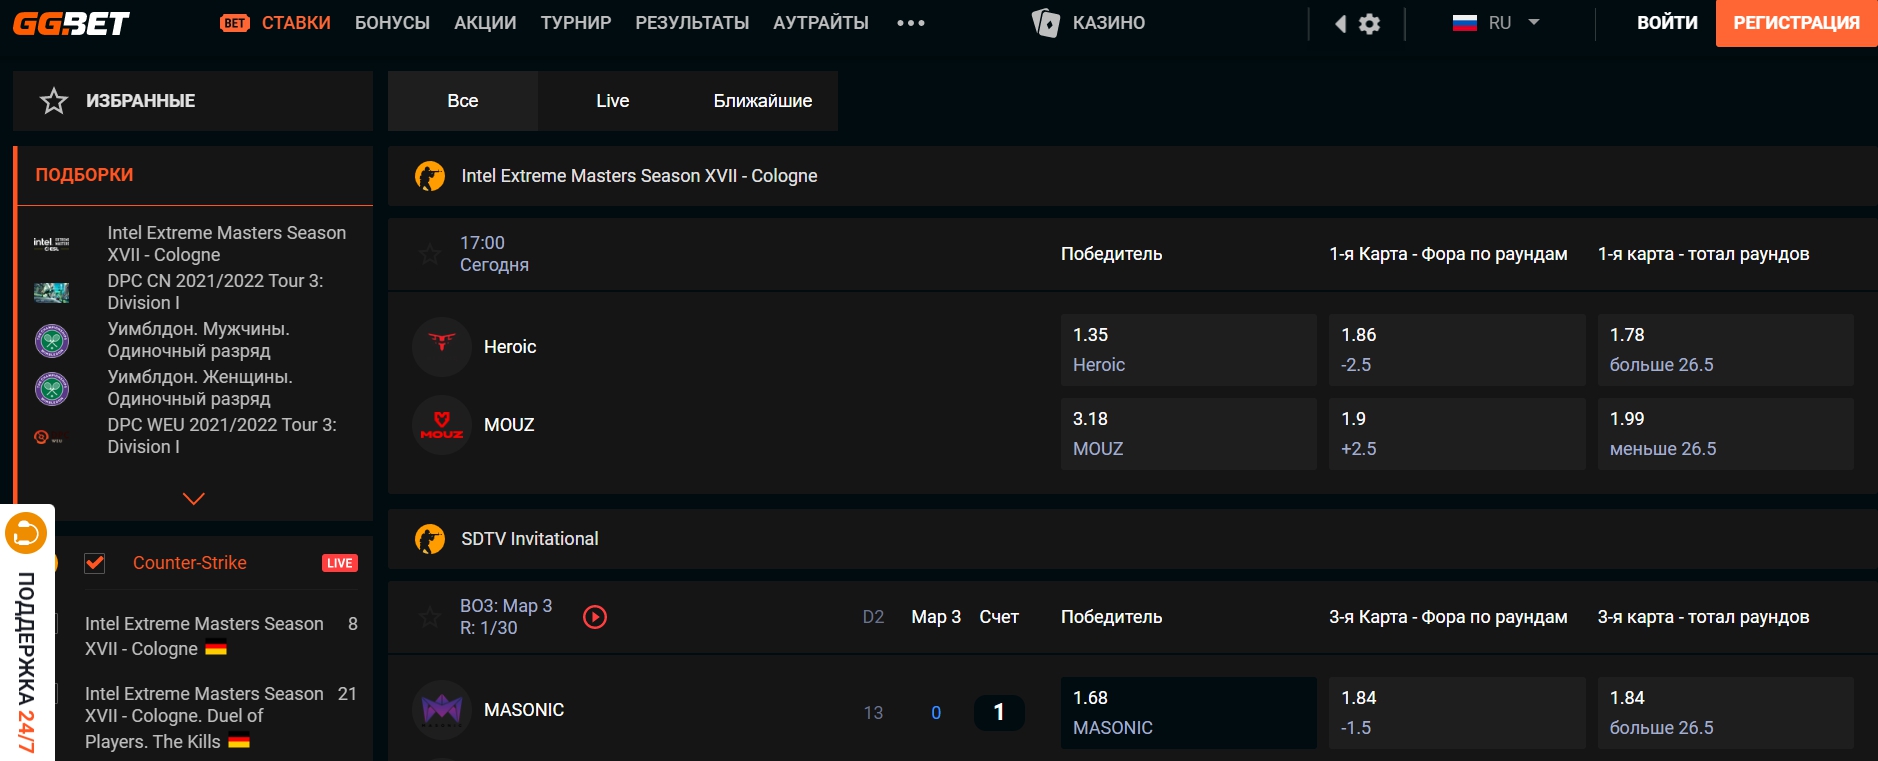This screenshot has width=1878, height=761.
Task: Open the RU language dropdown
Action: [1496, 23]
